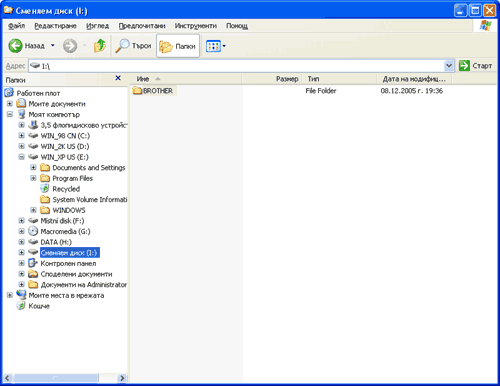
Task: Go up one folder level icon
Action: (100, 46)
